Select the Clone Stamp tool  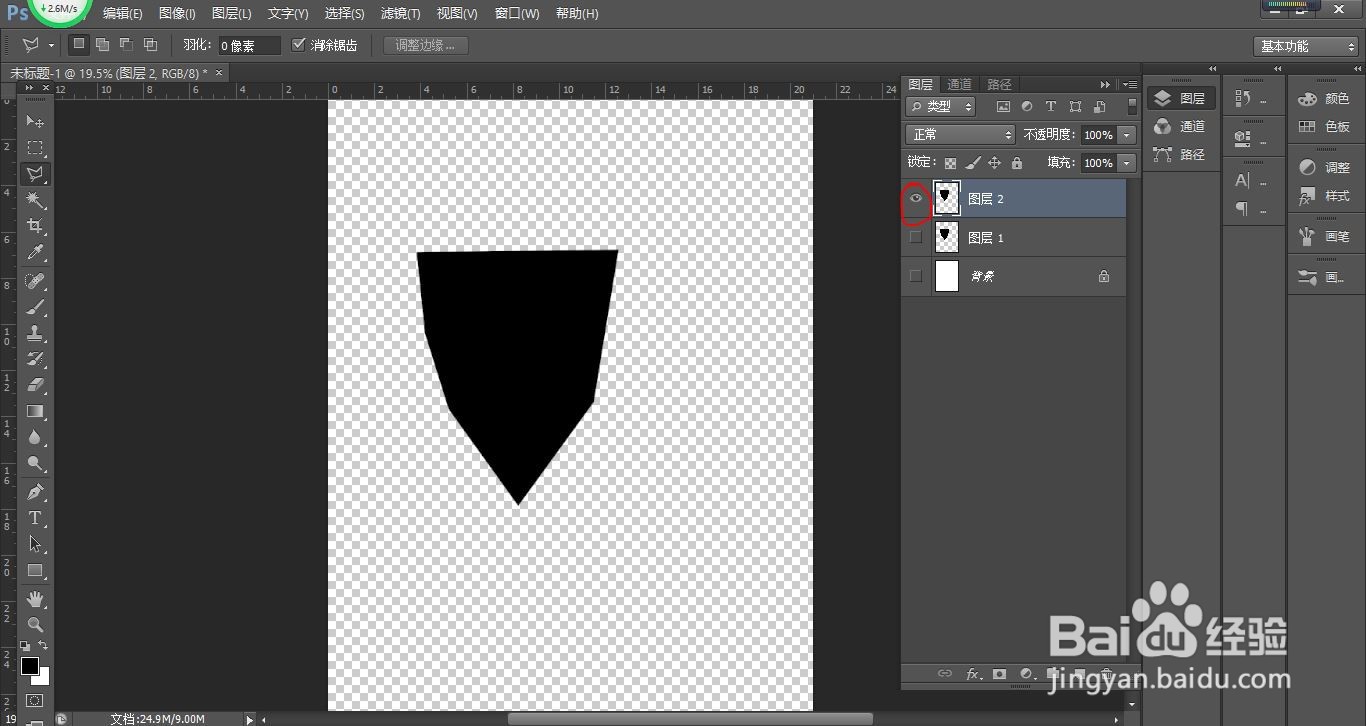[35, 333]
